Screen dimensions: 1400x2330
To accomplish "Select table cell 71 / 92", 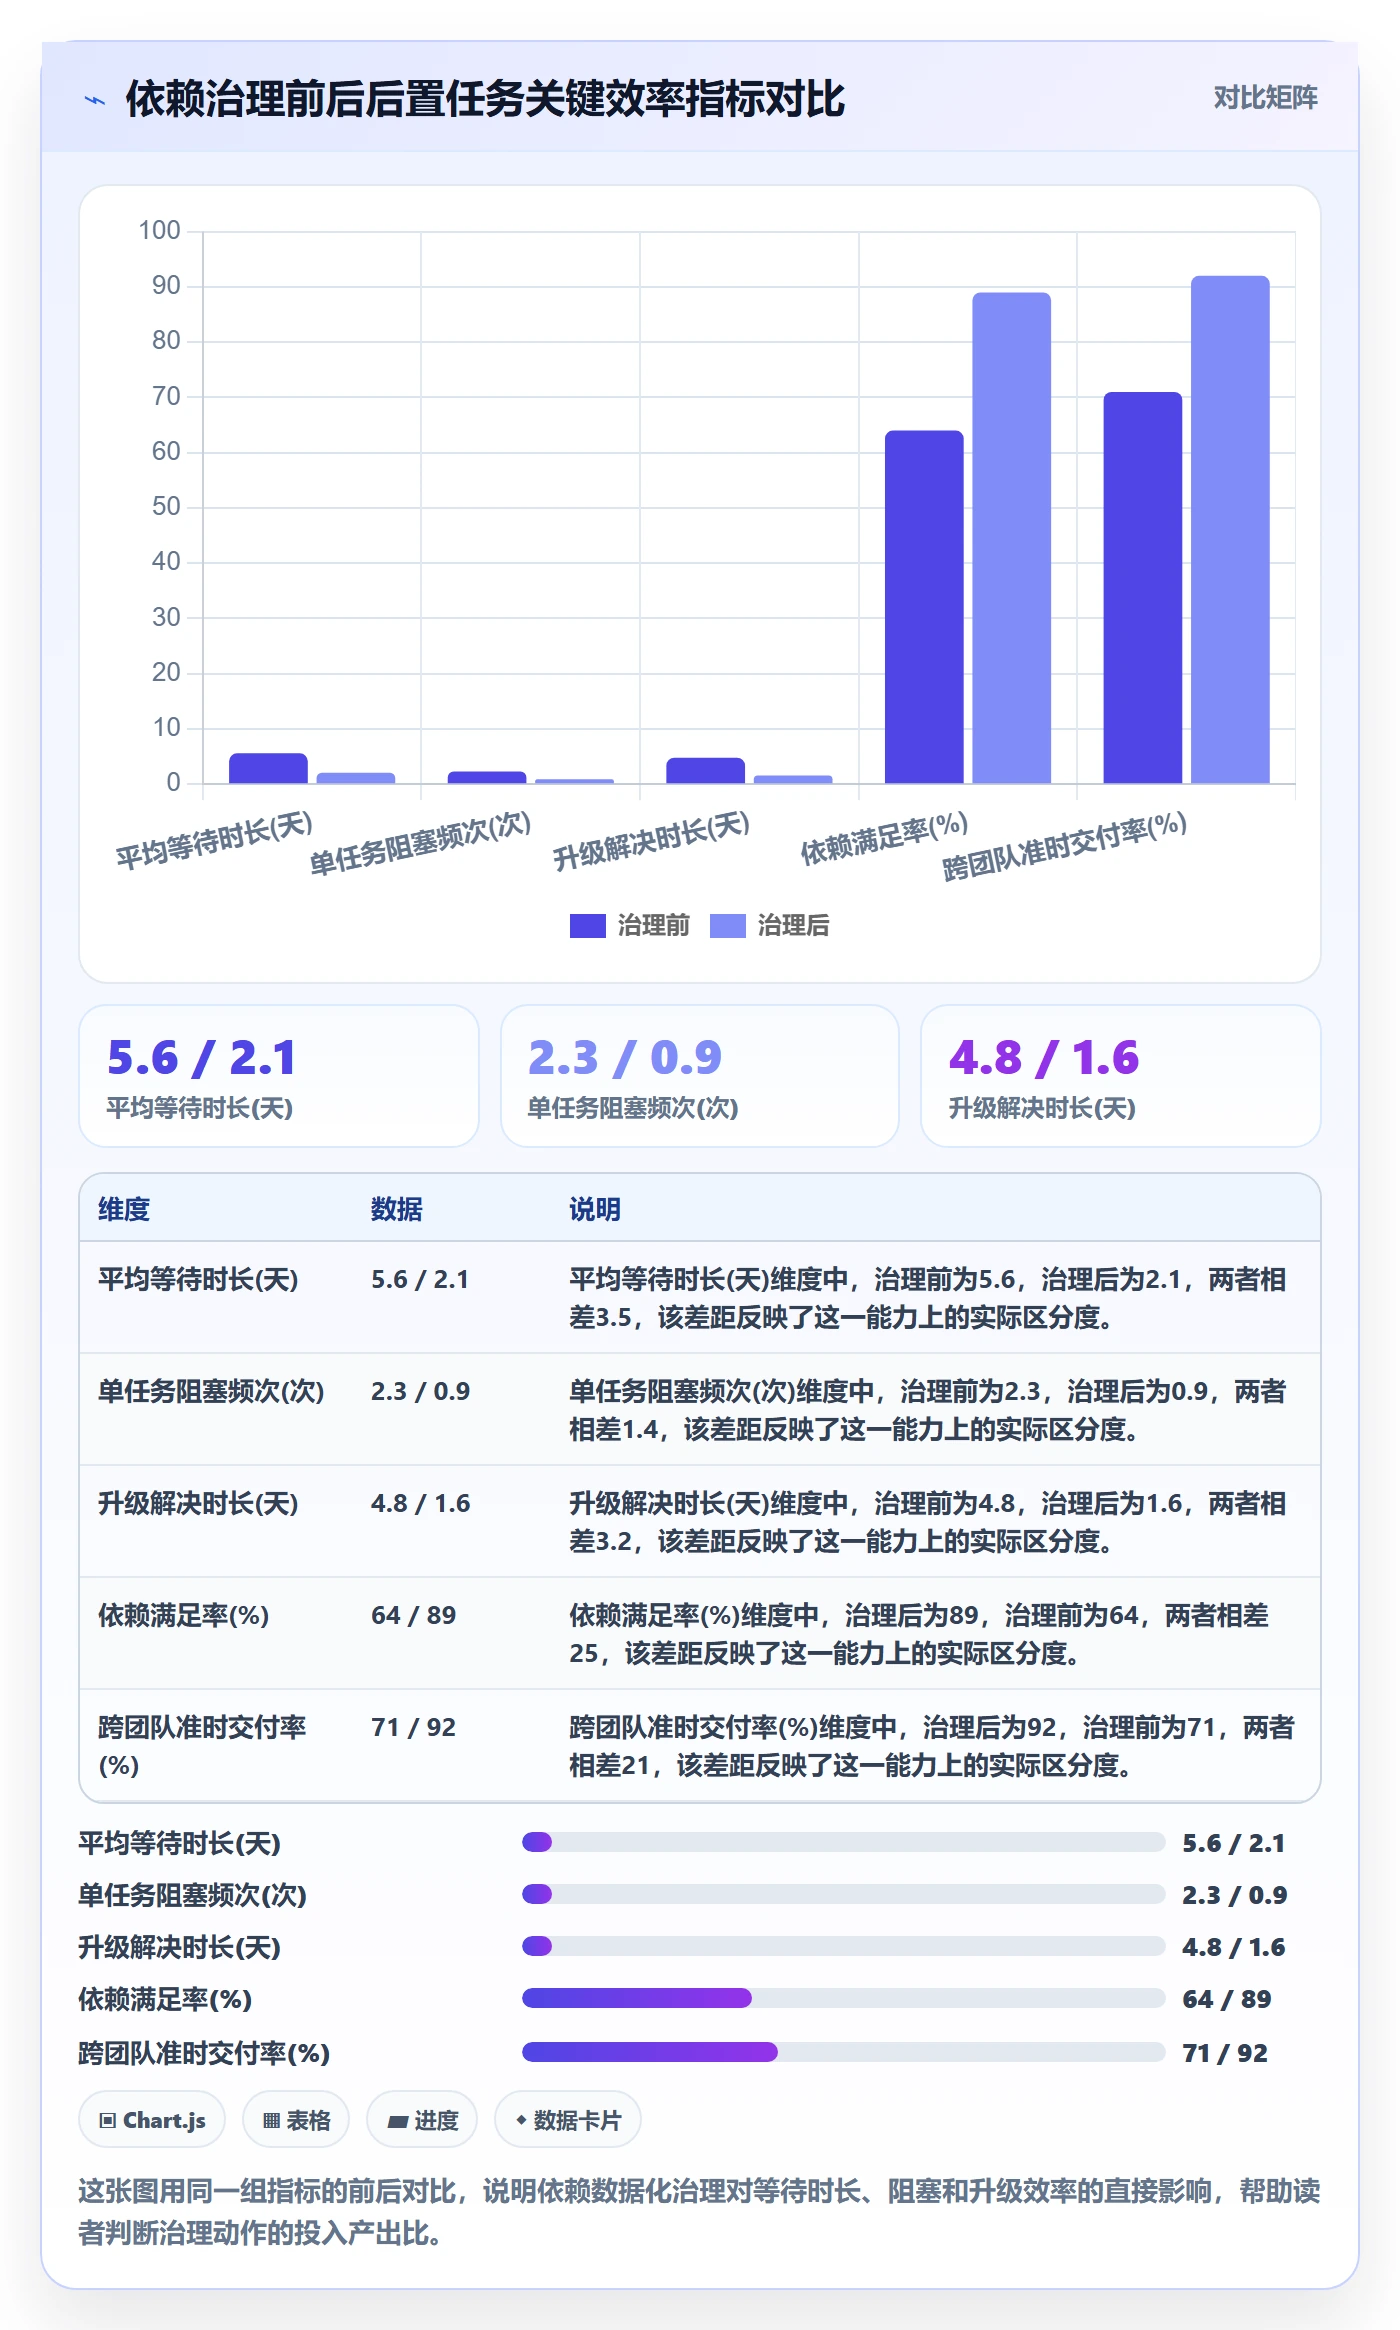I will click(413, 1727).
